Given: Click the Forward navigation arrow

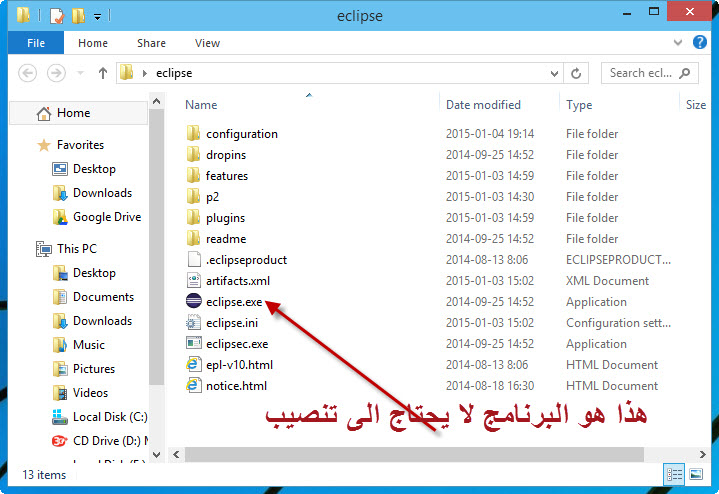Looking at the screenshot, I should point(56,73).
